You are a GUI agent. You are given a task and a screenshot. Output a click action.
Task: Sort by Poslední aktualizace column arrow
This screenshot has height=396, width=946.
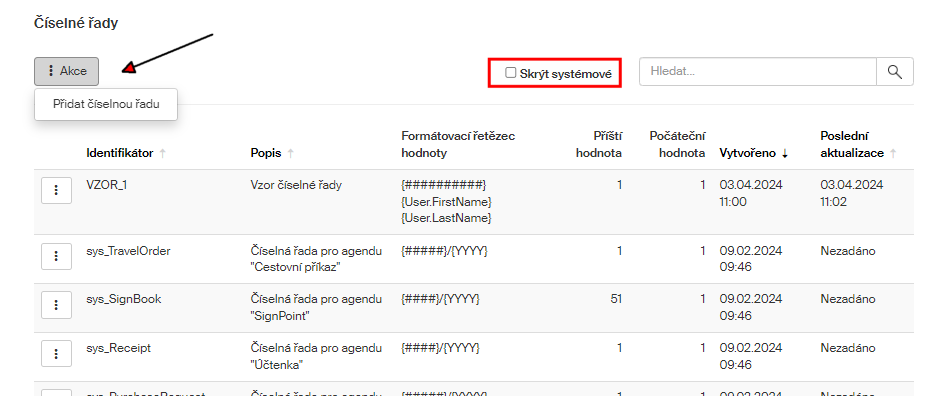(x=893, y=153)
